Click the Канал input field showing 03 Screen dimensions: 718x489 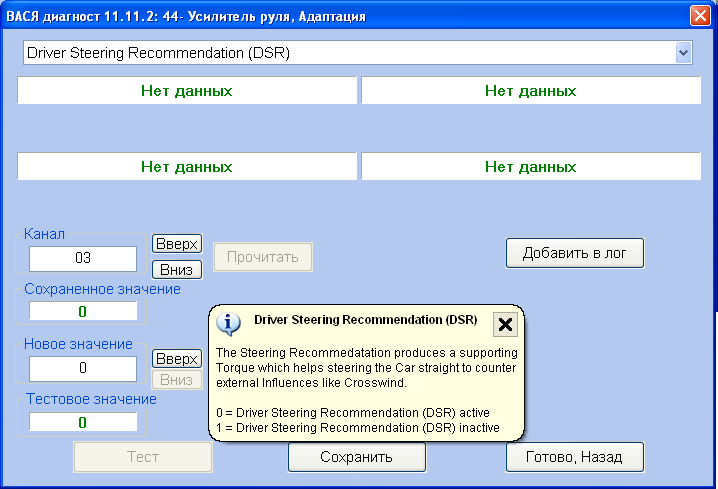click(83, 259)
